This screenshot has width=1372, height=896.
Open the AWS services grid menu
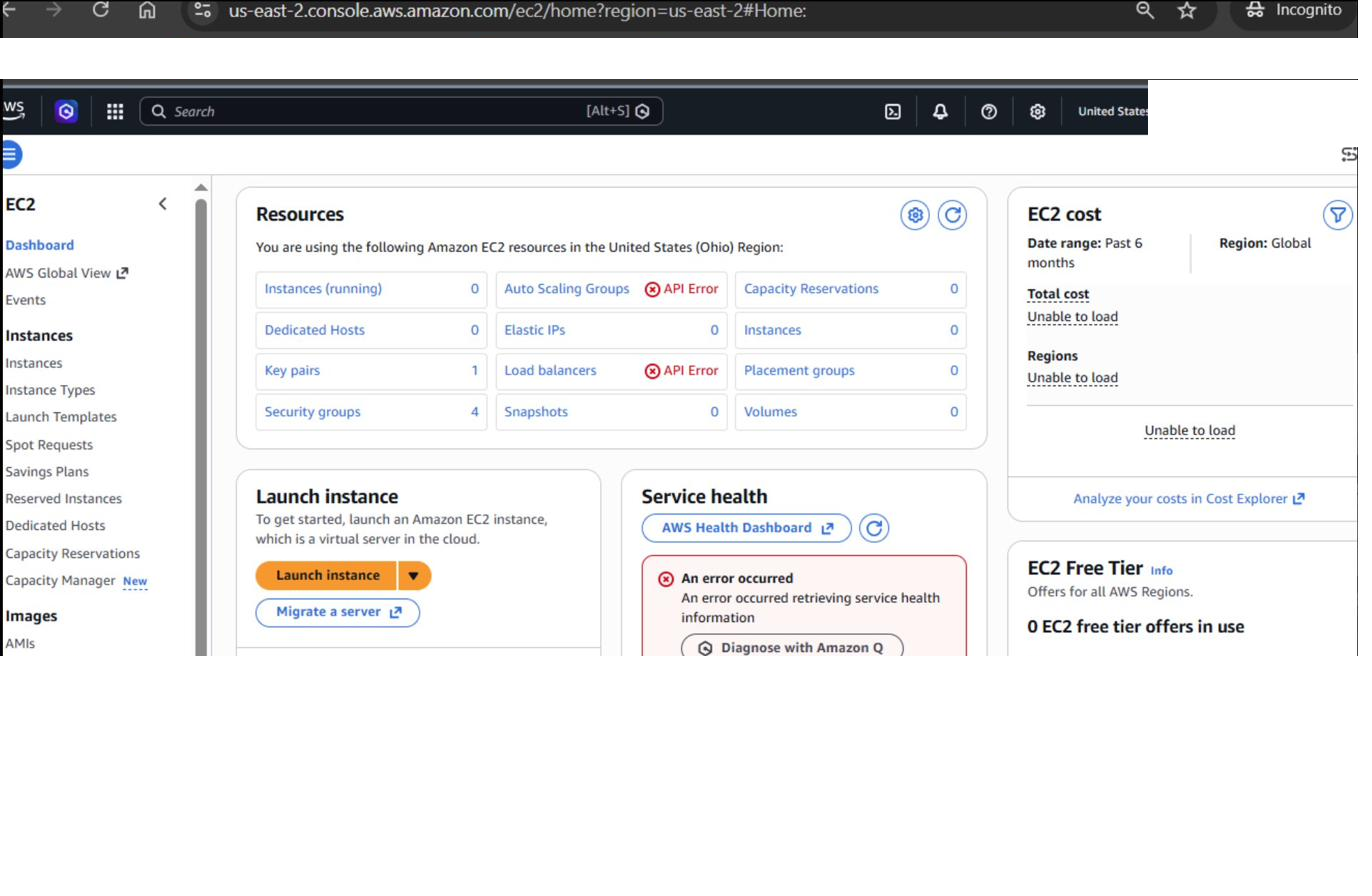pyautogui.click(x=115, y=112)
